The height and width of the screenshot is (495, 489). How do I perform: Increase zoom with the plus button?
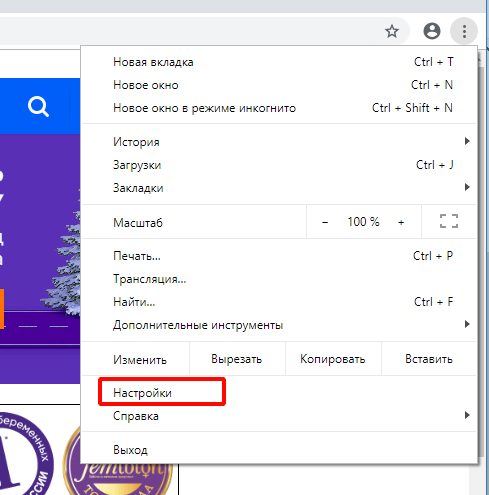(x=401, y=222)
